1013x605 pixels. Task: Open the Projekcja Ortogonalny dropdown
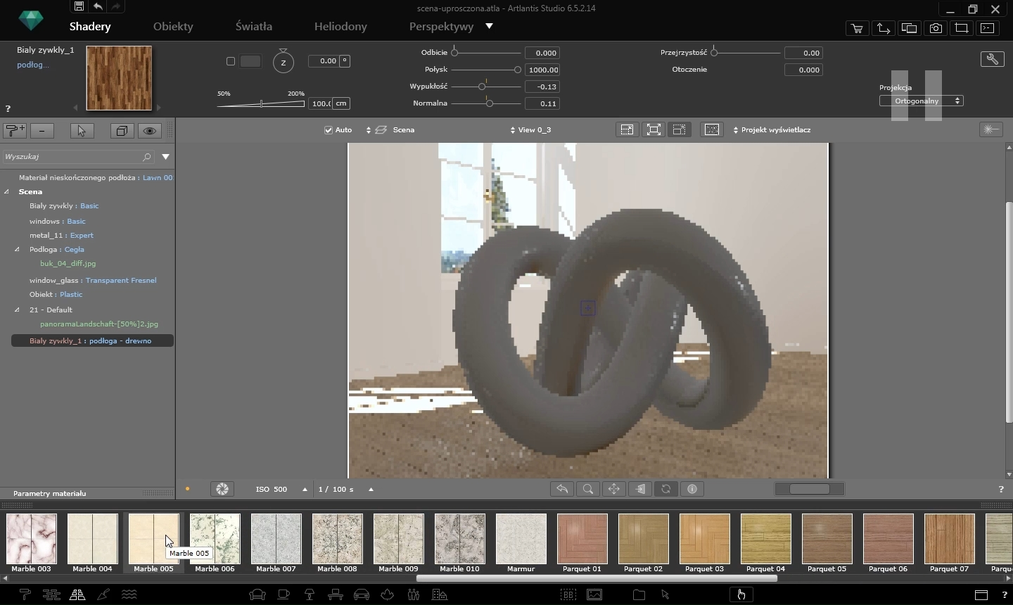921,101
